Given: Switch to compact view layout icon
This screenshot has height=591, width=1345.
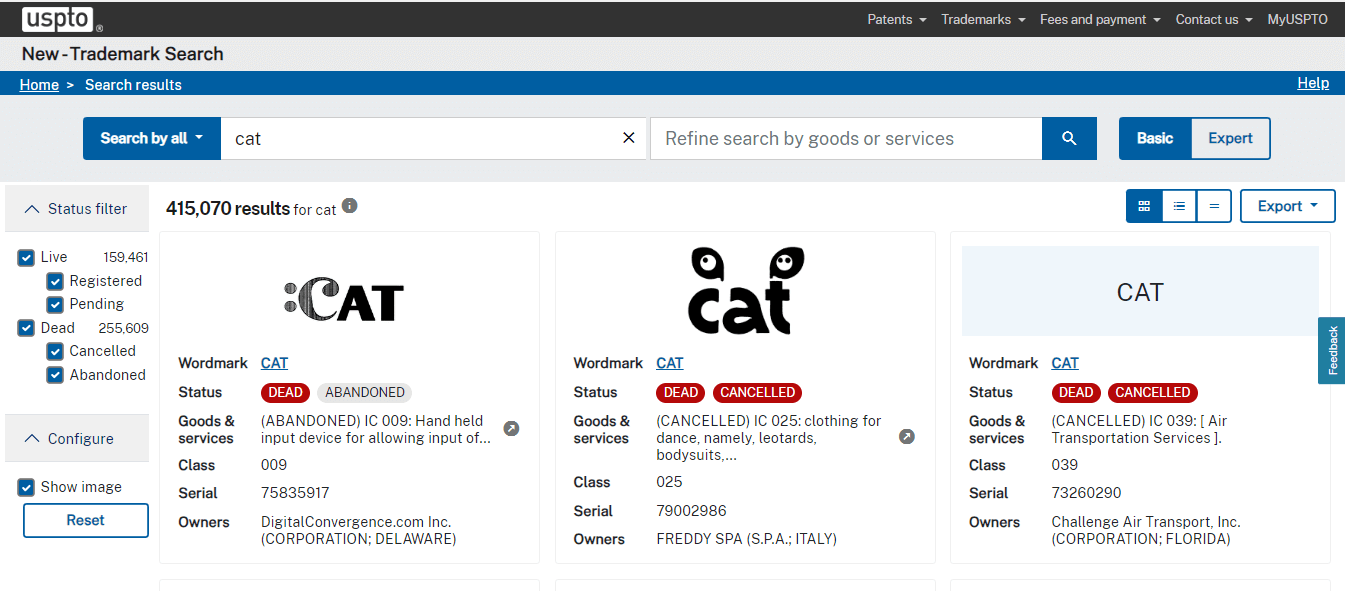Looking at the screenshot, I should tap(1214, 206).
